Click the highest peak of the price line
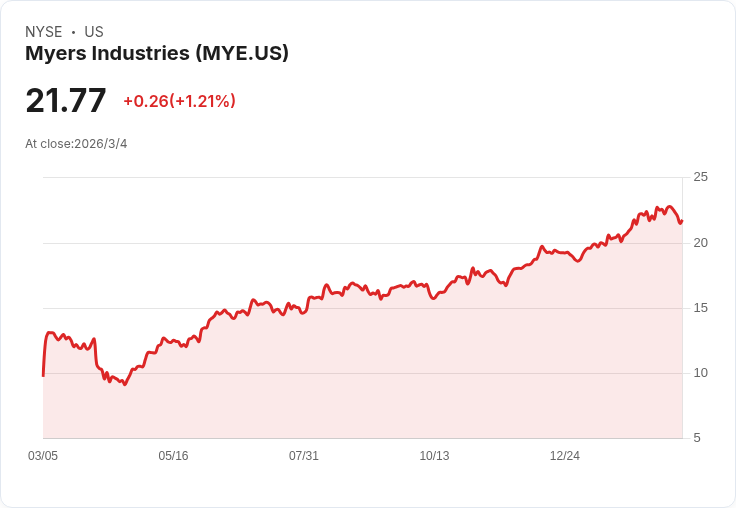This screenshot has width=736, height=508. [x=669, y=207]
